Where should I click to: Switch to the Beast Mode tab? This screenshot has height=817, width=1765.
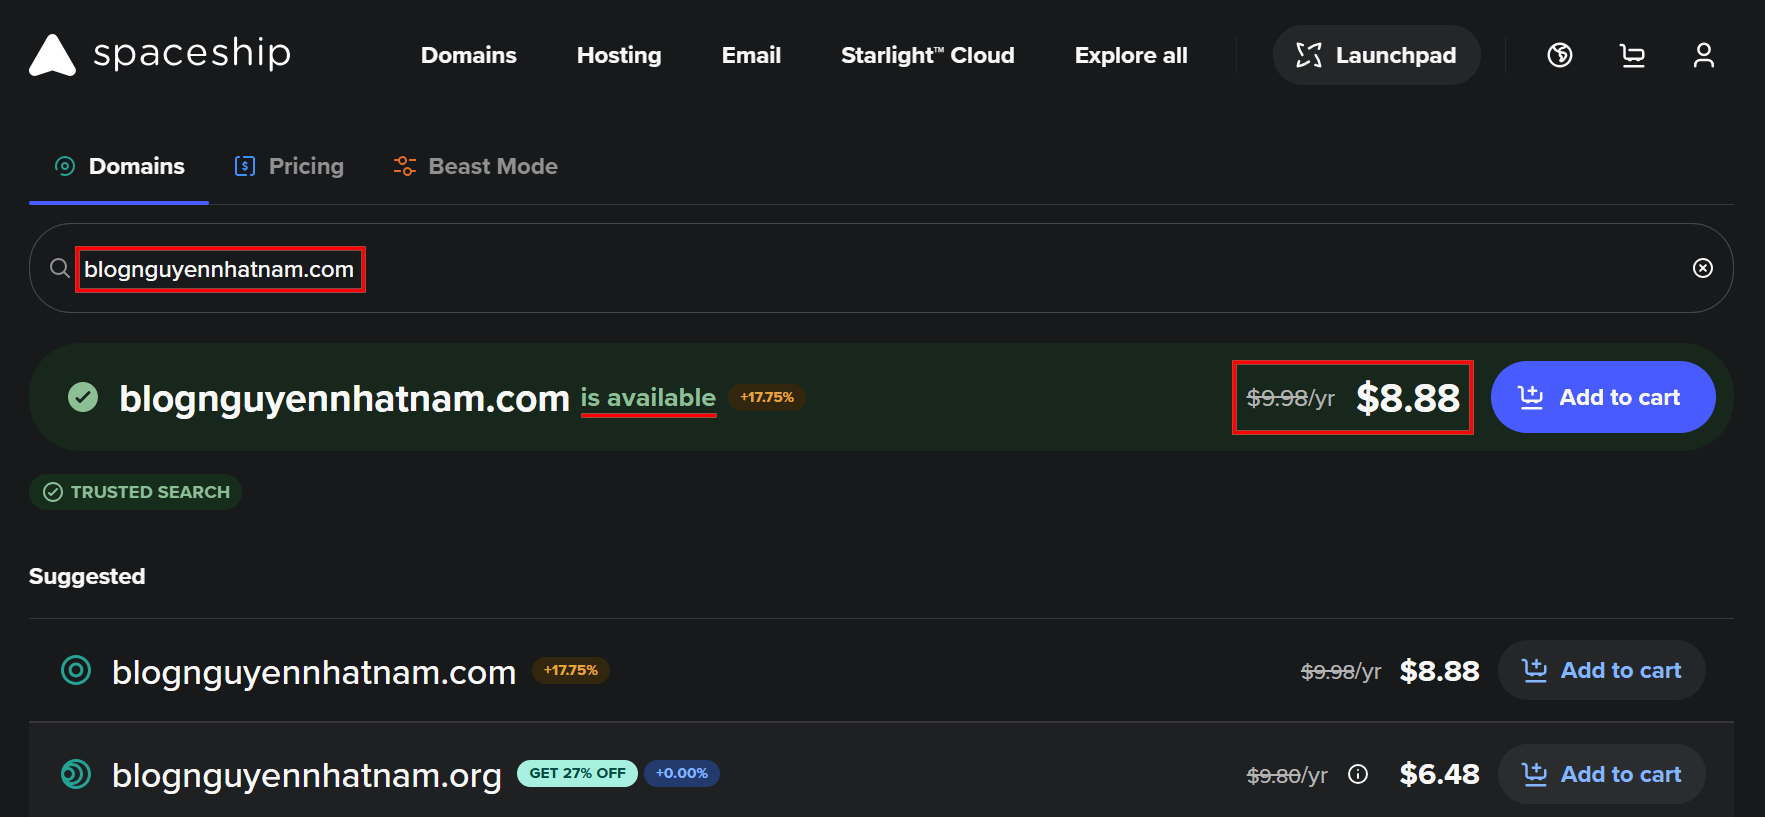pos(475,166)
